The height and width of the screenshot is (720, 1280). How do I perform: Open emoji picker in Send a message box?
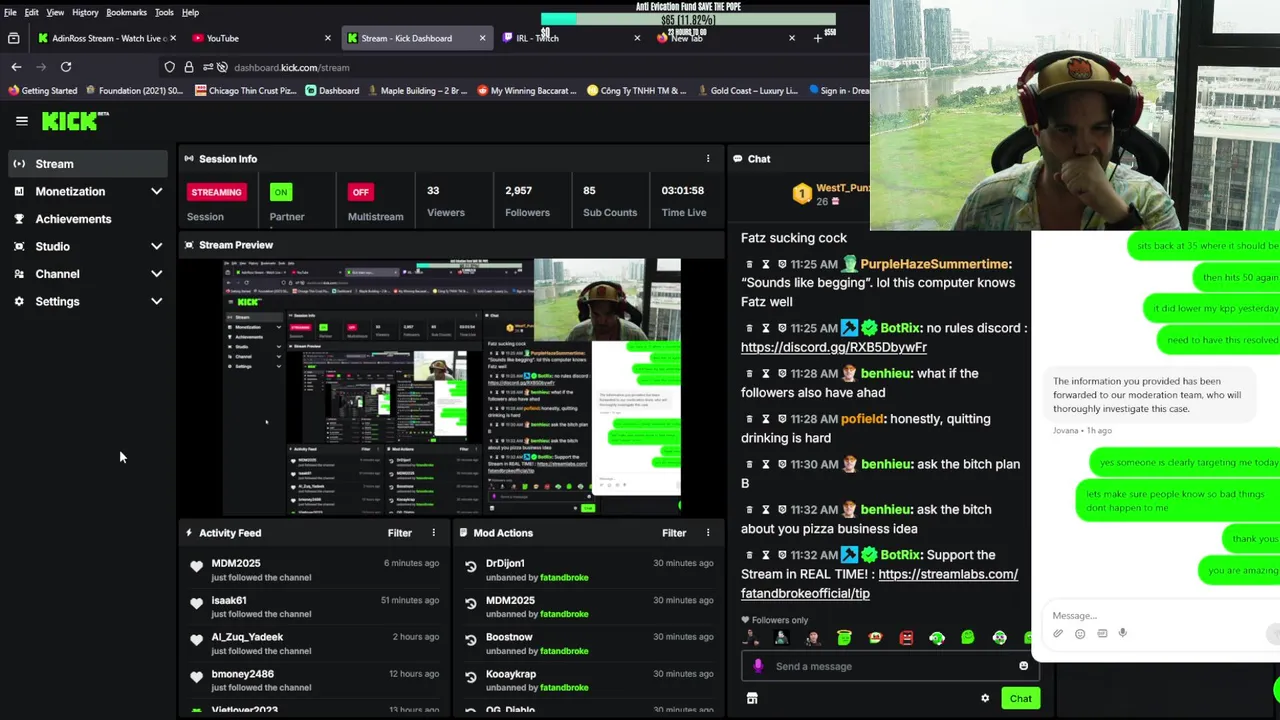pos(1023,666)
